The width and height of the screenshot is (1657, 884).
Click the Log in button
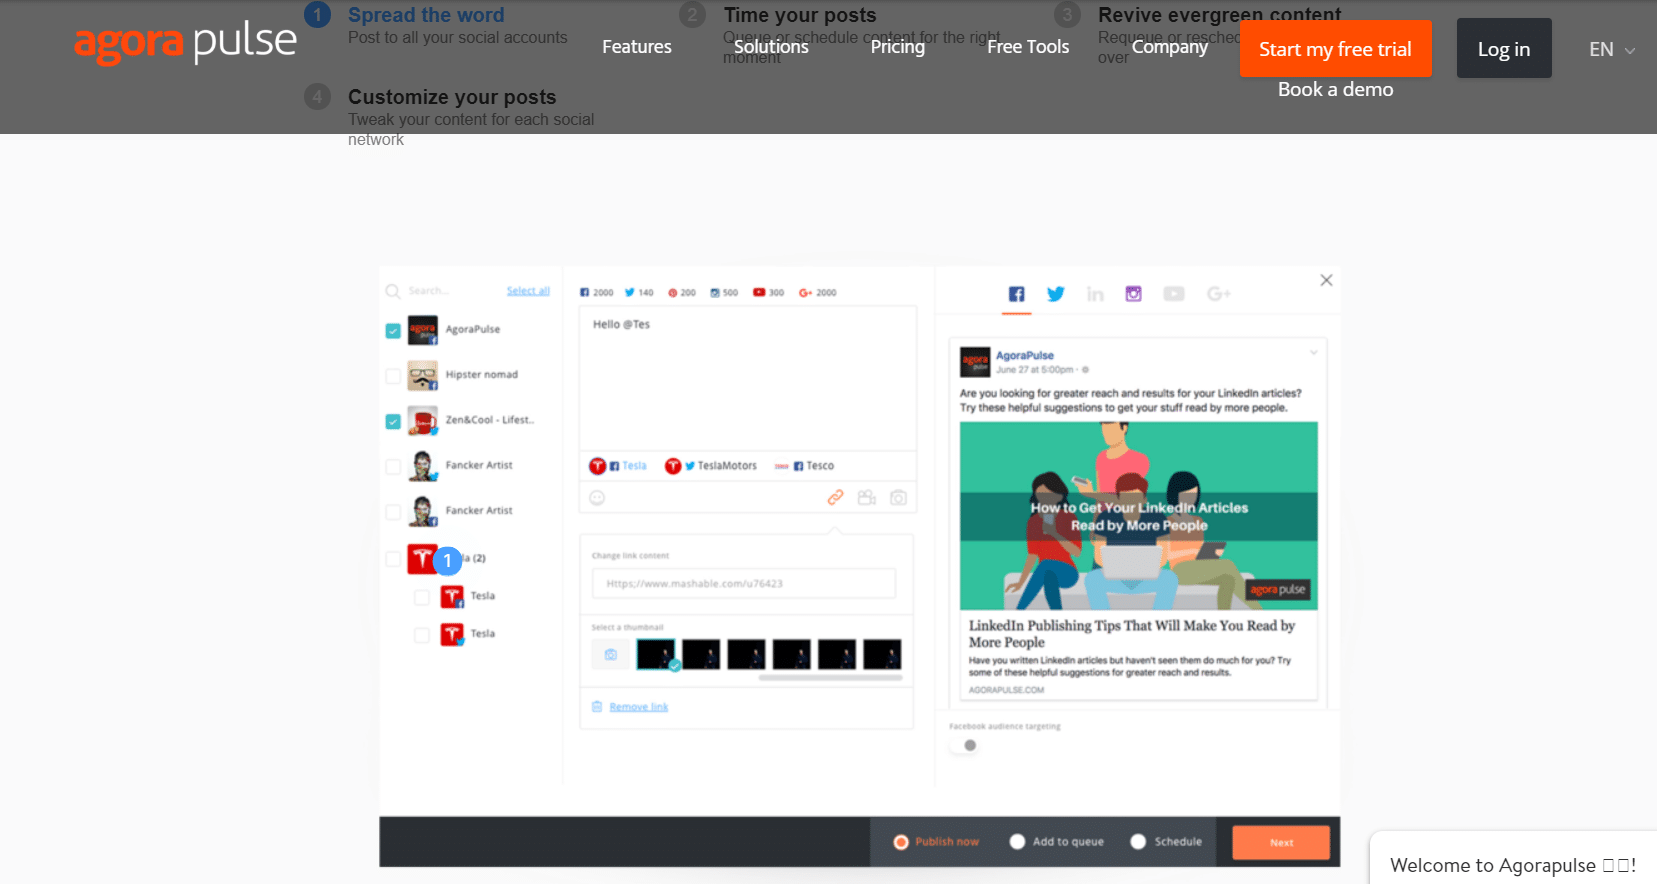tap(1504, 49)
